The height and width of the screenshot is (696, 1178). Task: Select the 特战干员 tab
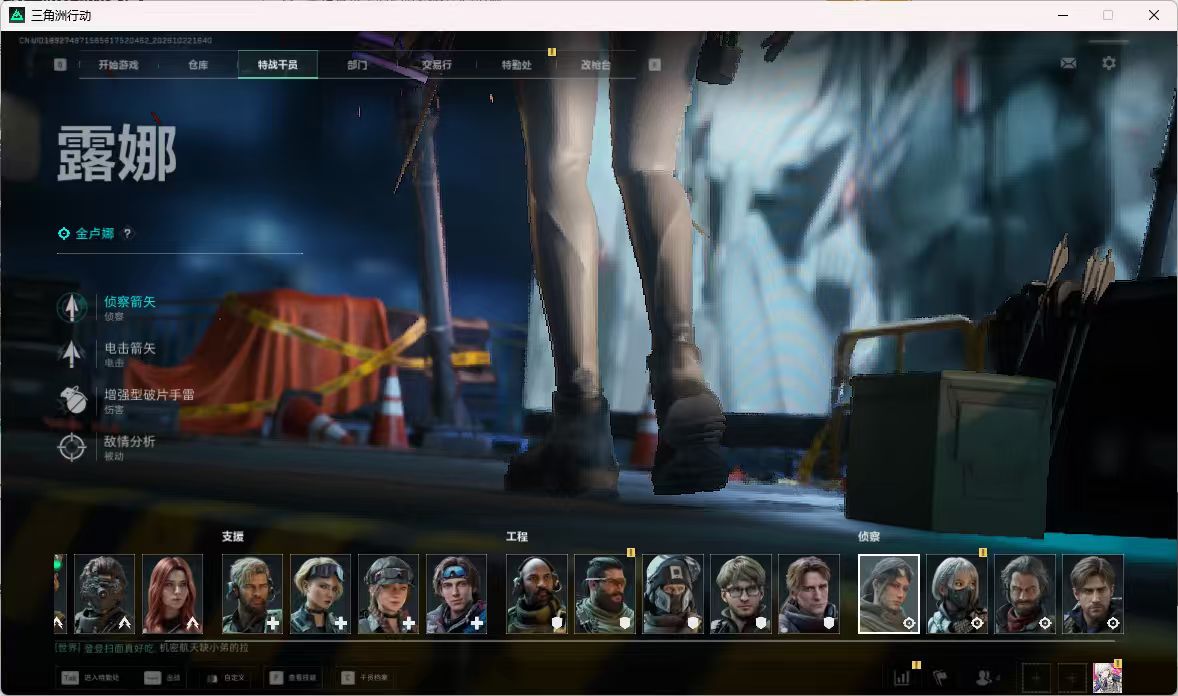click(278, 65)
